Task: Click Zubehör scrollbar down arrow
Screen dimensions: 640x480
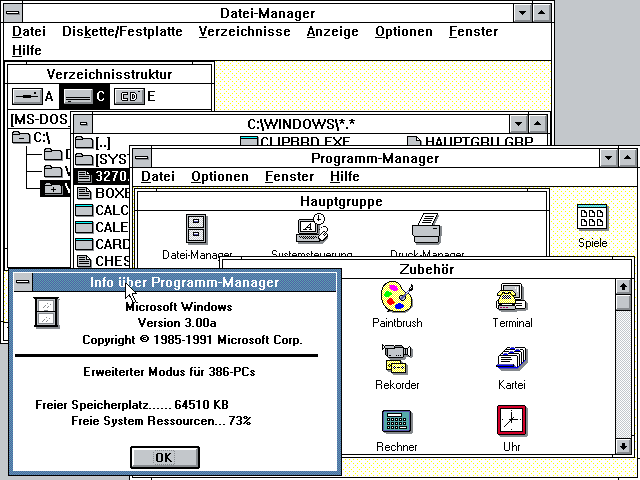Action: click(x=623, y=446)
